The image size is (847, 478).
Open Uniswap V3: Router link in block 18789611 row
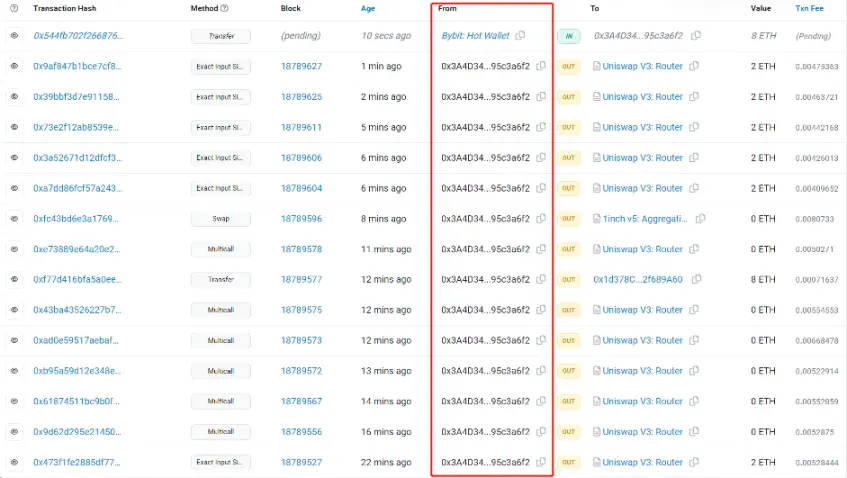(x=643, y=127)
